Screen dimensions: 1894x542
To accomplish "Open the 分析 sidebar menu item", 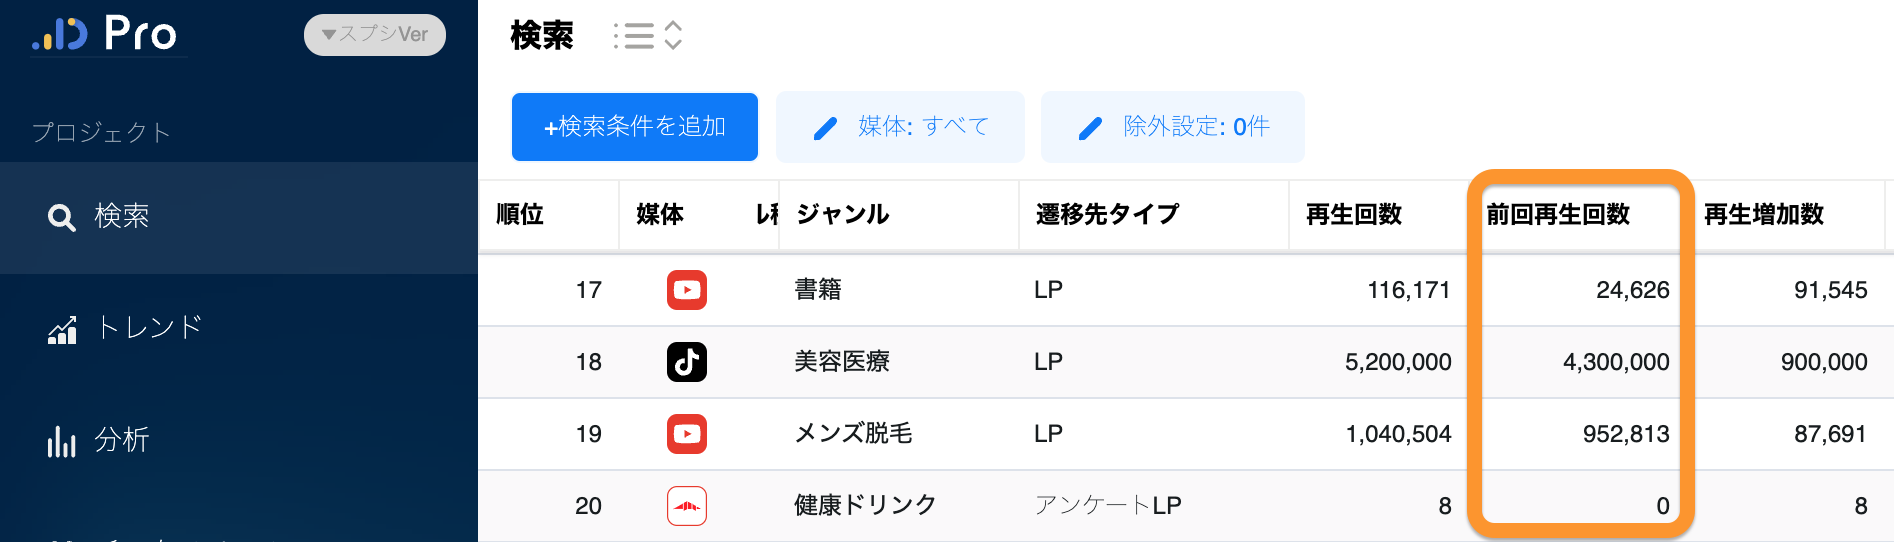I will tap(122, 440).
